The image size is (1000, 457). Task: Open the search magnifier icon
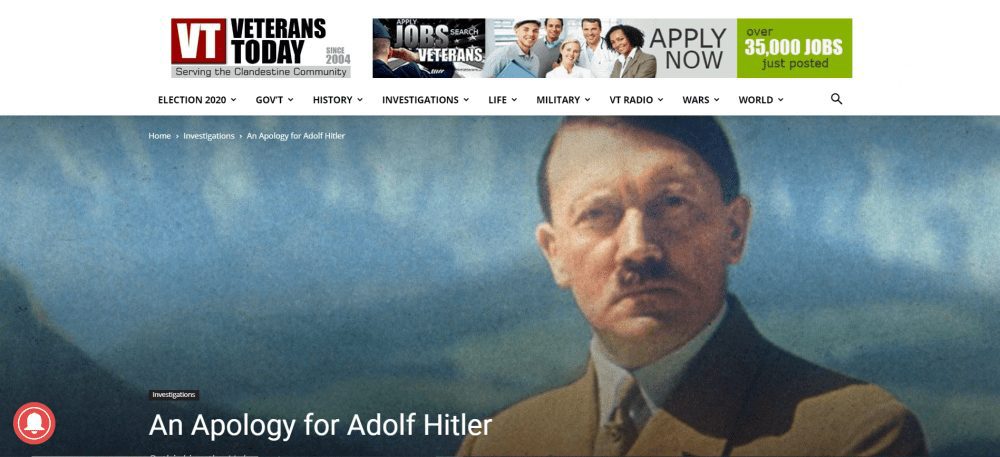click(836, 99)
